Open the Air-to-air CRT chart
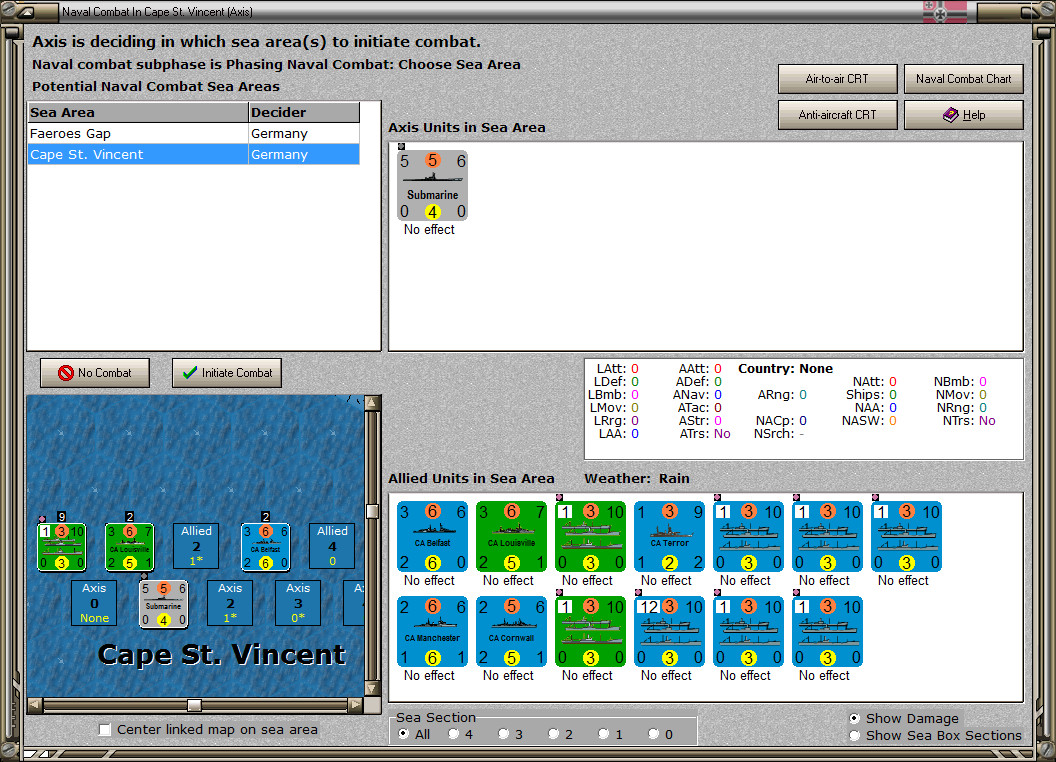This screenshot has height=762, width=1056. [837, 79]
